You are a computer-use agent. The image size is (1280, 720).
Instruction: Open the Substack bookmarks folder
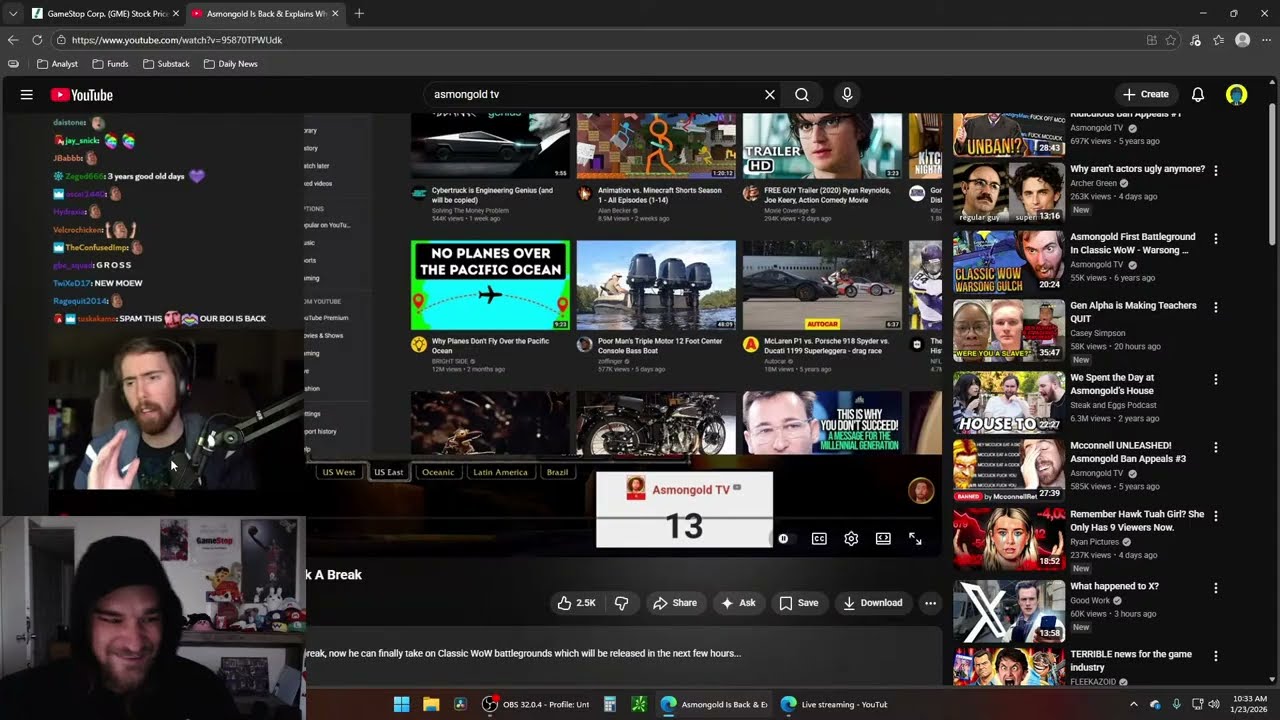[166, 64]
